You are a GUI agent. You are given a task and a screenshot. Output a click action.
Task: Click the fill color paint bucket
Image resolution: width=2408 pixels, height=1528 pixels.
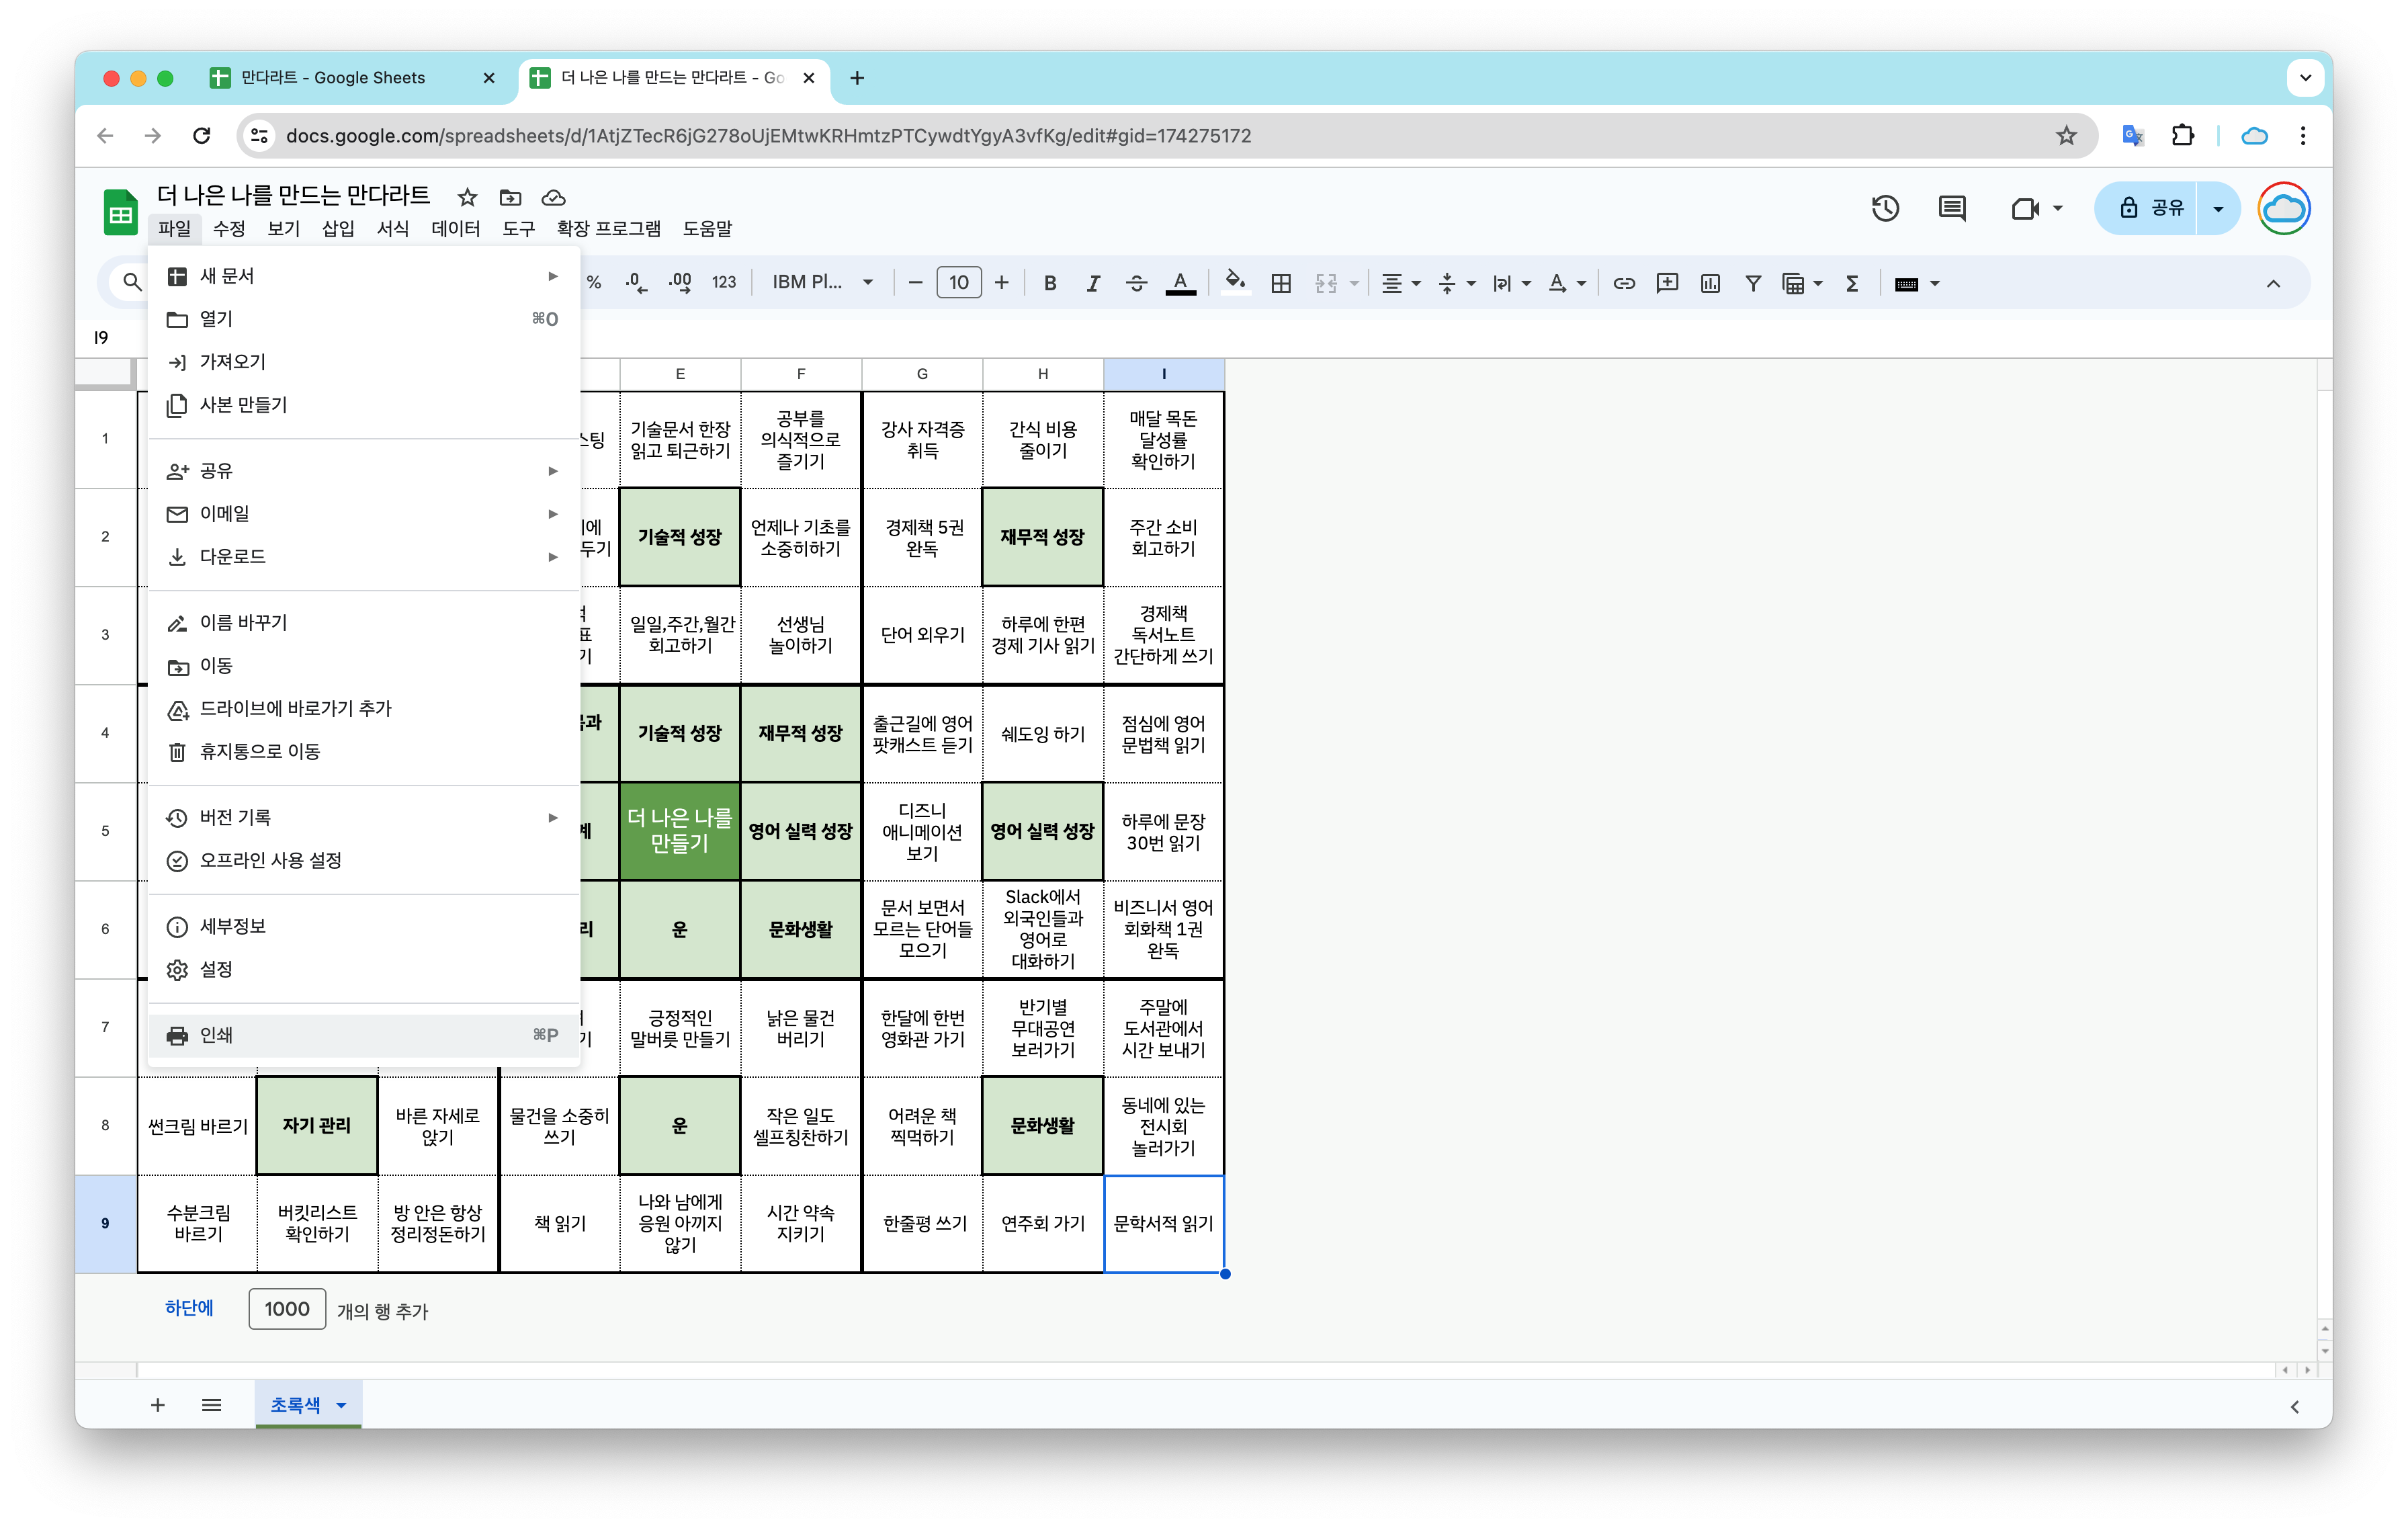tap(1235, 281)
